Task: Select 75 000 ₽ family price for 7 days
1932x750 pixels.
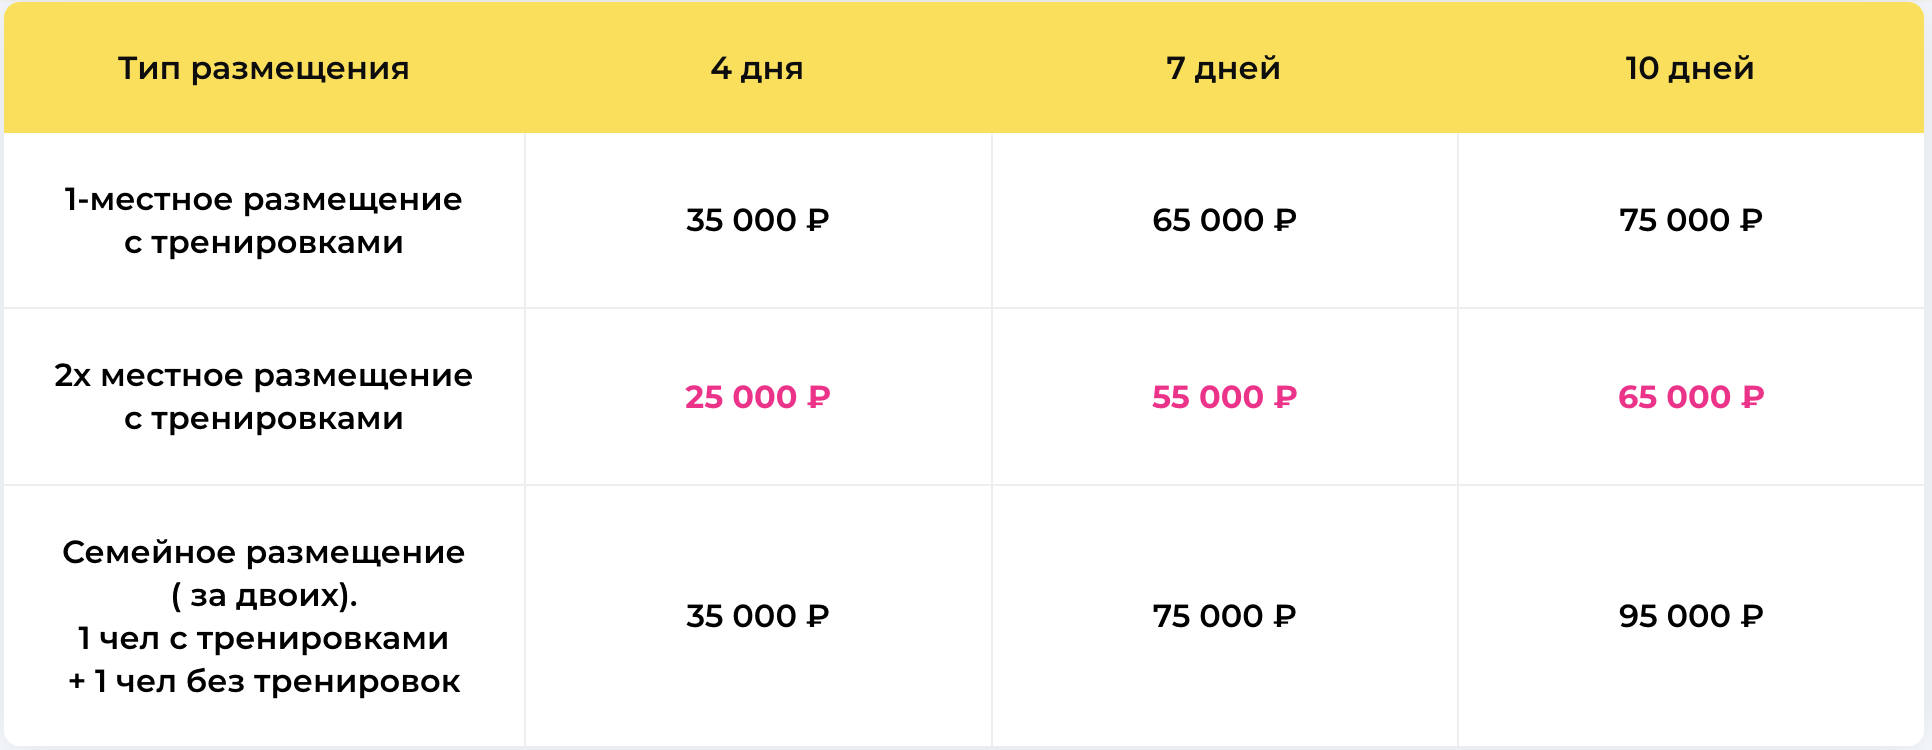Action: pos(1224,616)
